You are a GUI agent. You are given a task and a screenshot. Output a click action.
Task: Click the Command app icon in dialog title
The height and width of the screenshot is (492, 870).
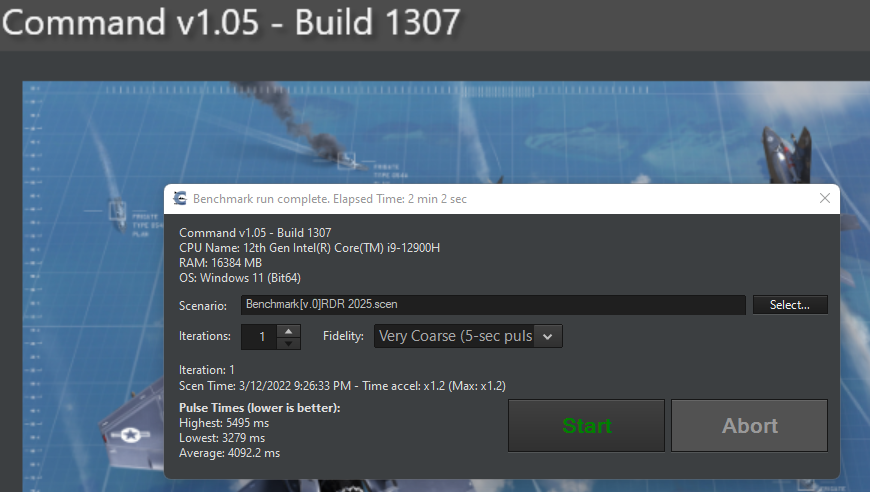180,198
